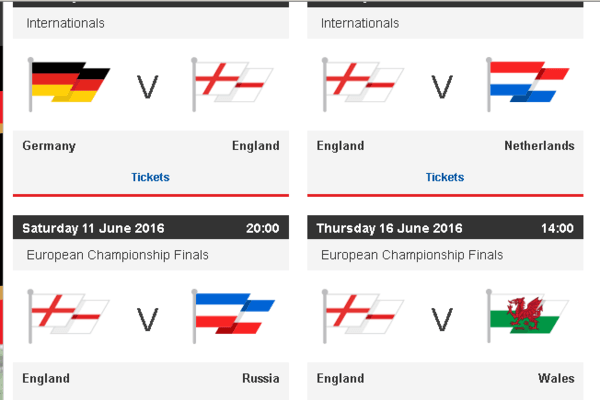Viewport: 600px width, 400px height.
Task: Click England's flag in the Germany fixture
Action: pos(230,83)
